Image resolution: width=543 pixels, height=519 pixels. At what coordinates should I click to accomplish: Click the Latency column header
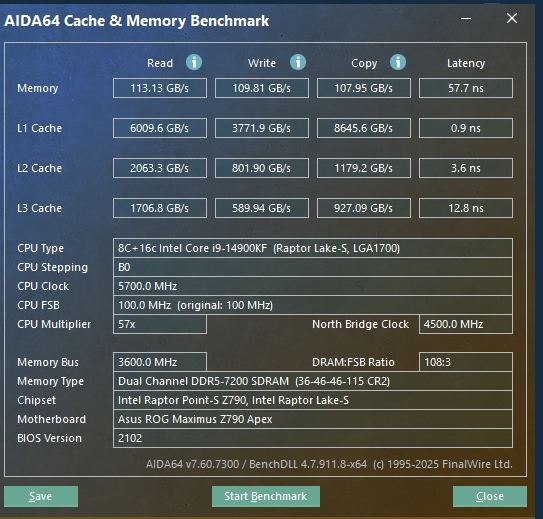click(x=466, y=63)
